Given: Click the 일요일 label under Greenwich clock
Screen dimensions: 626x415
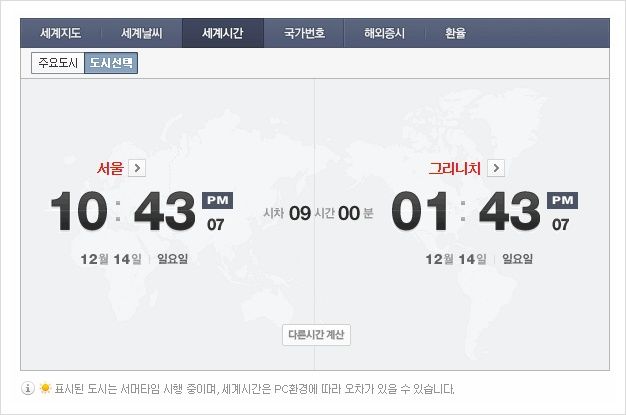Looking at the screenshot, I should pos(517,259).
